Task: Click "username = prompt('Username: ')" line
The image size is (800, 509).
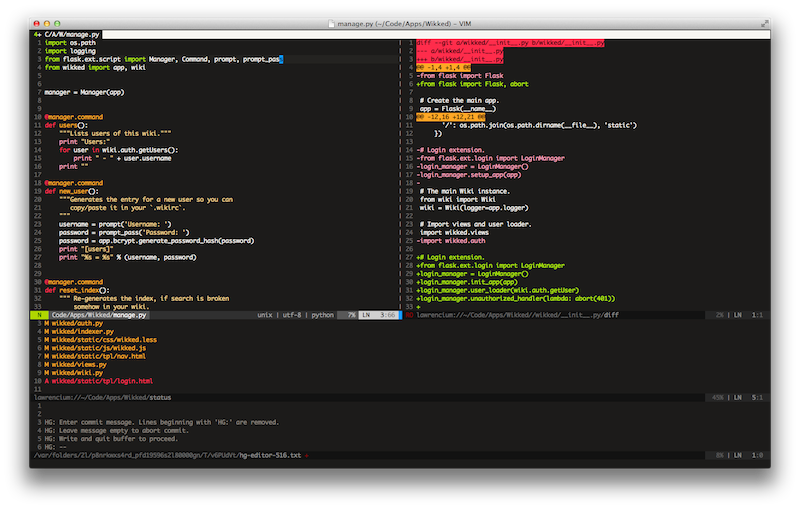Action: coord(115,224)
